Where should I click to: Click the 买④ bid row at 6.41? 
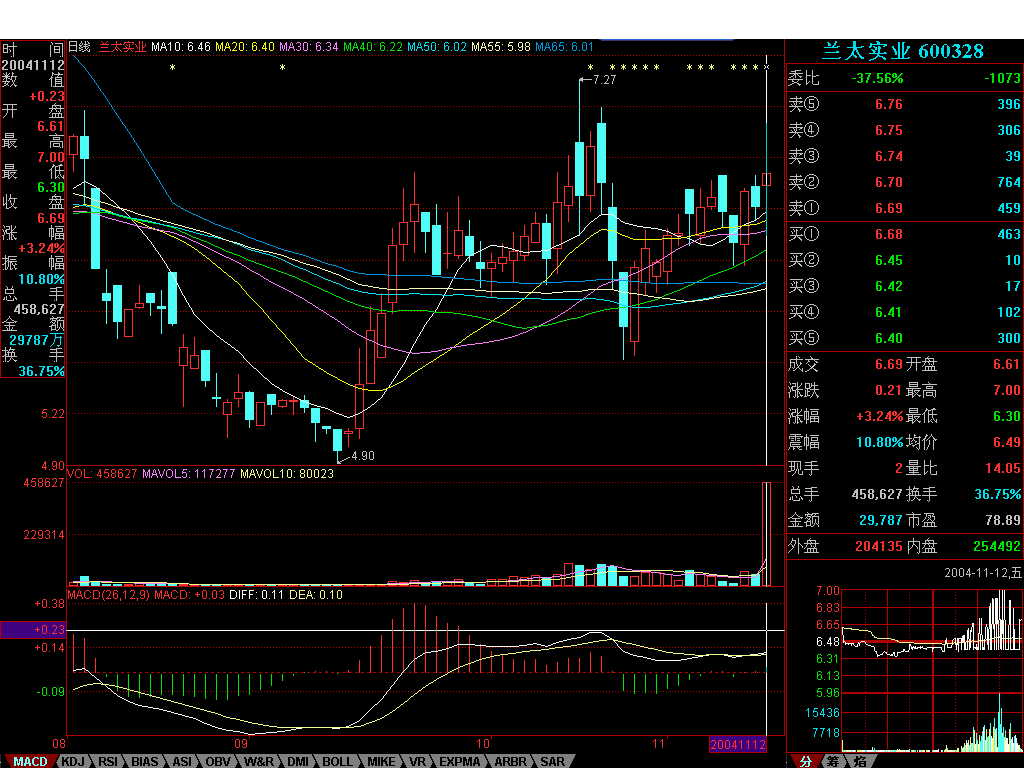[904, 312]
